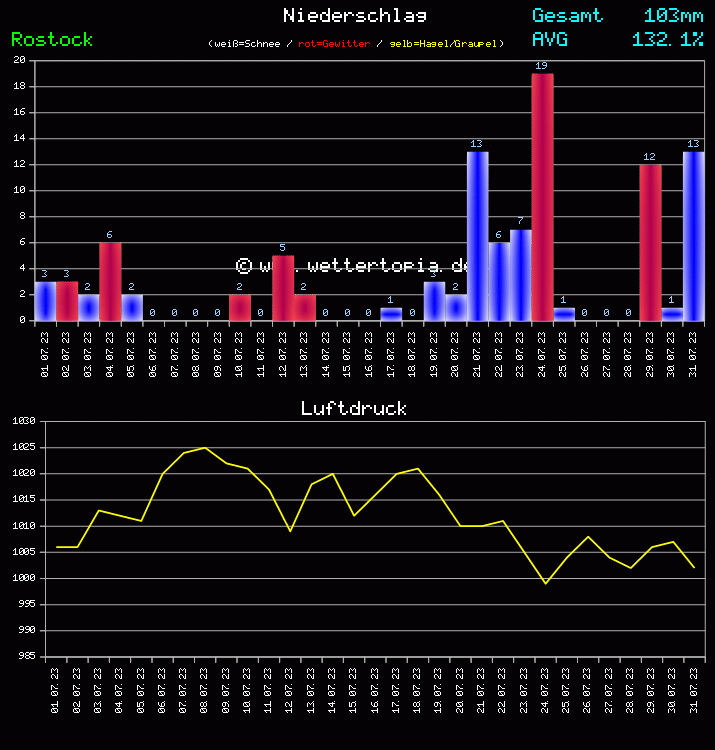This screenshot has width=715, height=750.
Task: Click the red 19 mm bar for 24.07.23
Action: pyautogui.click(x=542, y=197)
